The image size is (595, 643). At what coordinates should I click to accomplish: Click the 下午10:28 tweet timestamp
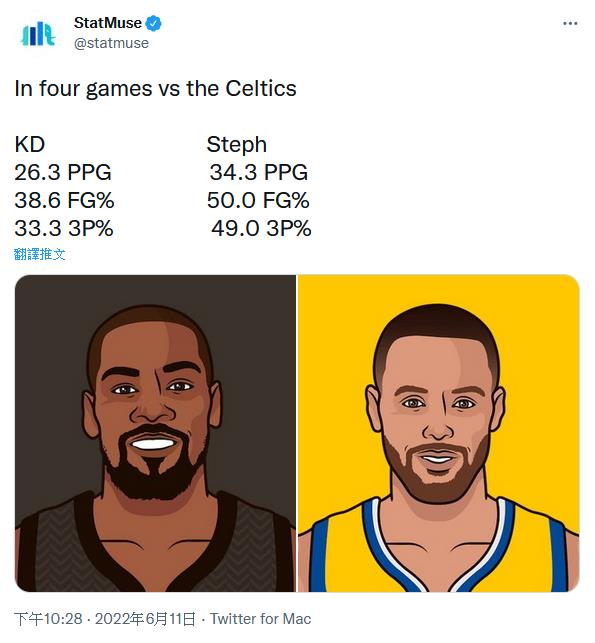tap(48, 619)
